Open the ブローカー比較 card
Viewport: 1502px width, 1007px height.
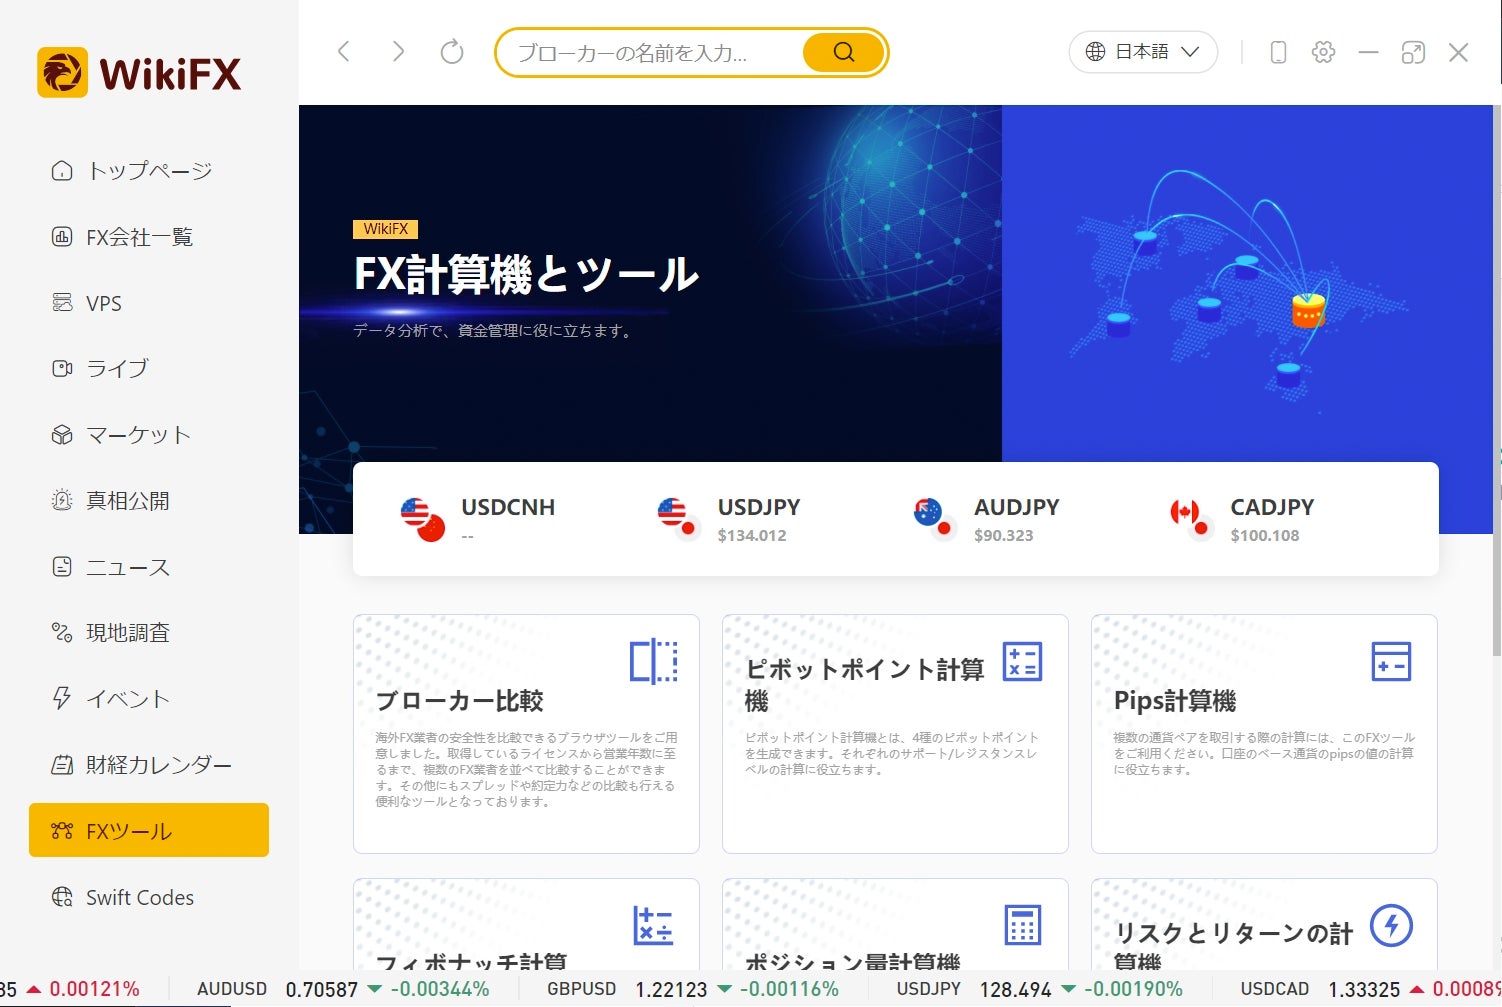pos(526,734)
